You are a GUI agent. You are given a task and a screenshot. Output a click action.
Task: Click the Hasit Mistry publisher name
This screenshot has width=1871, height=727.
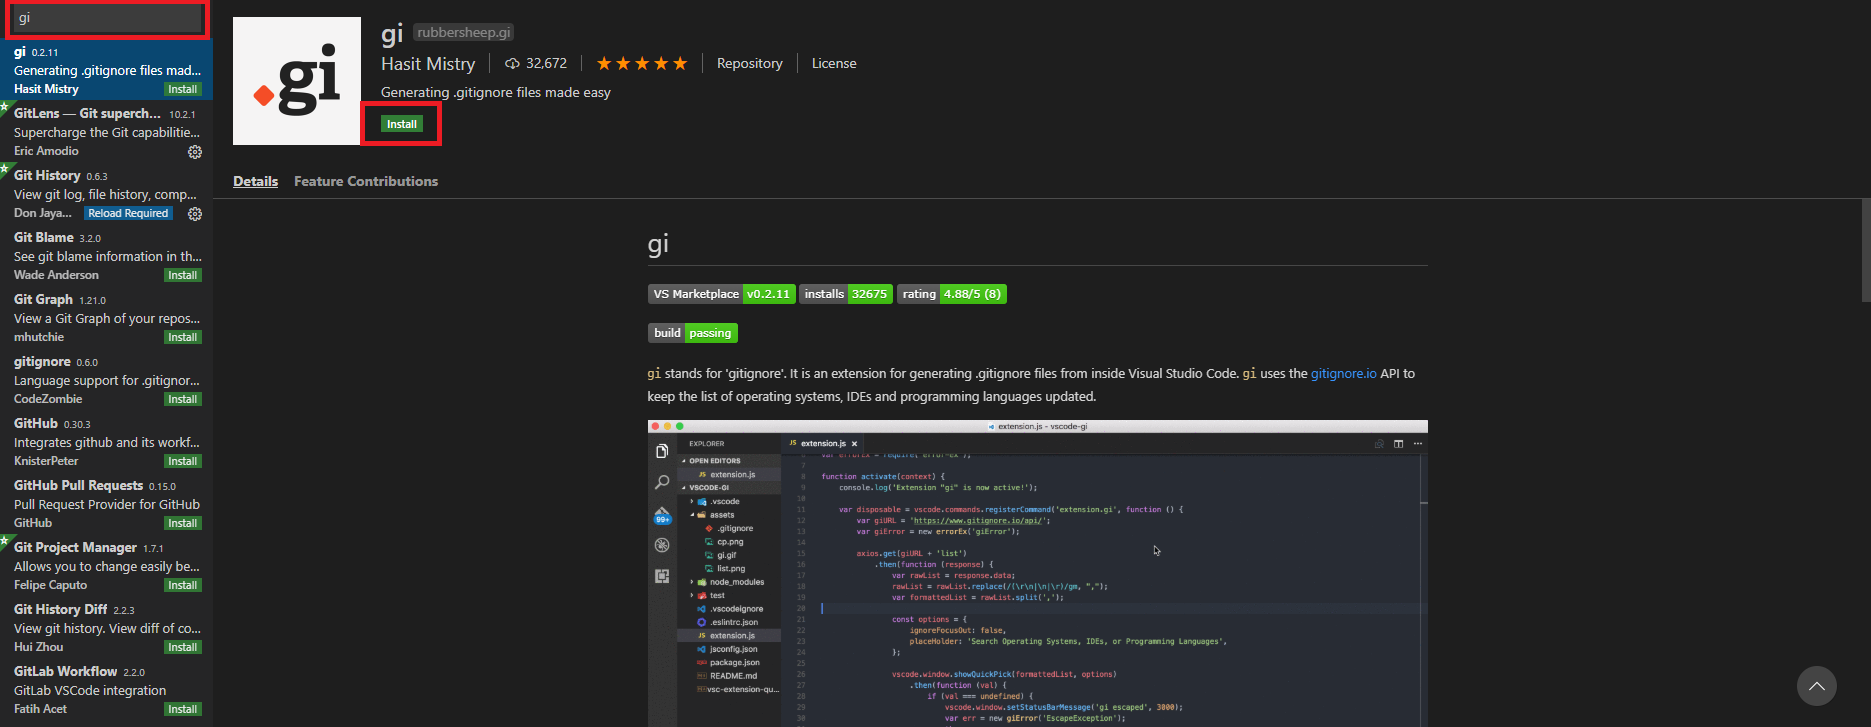pos(428,63)
